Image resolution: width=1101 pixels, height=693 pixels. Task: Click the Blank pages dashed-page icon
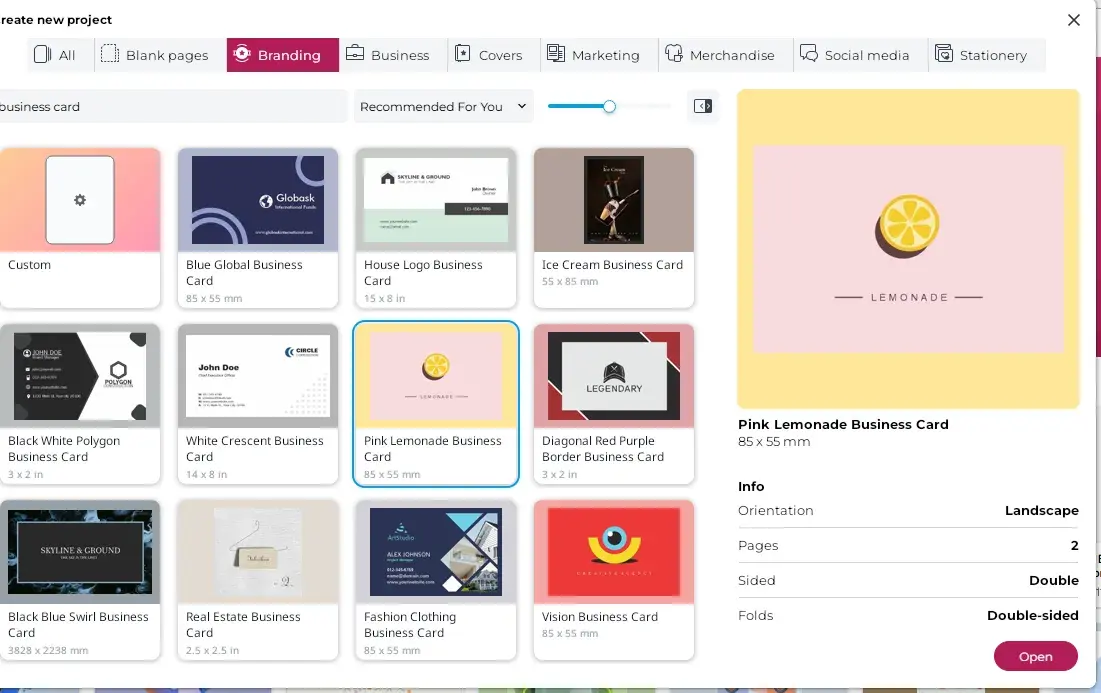pos(110,55)
